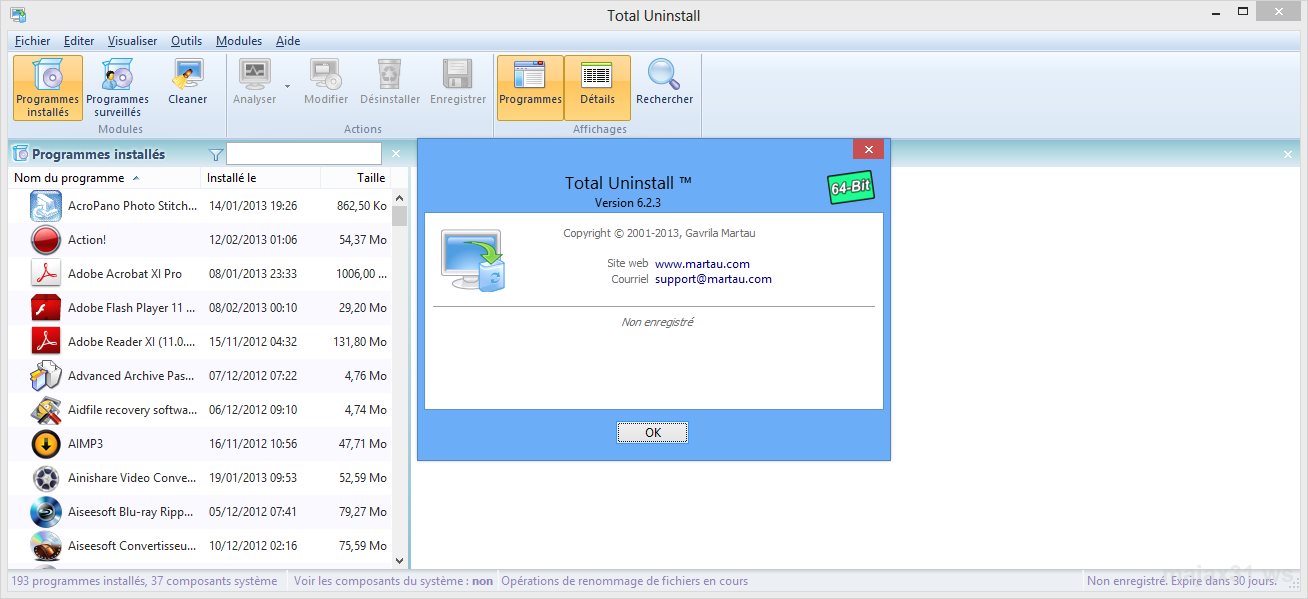
Task: Click Aiseesoft Blu-ray Ripper icon
Action: click(47, 512)
